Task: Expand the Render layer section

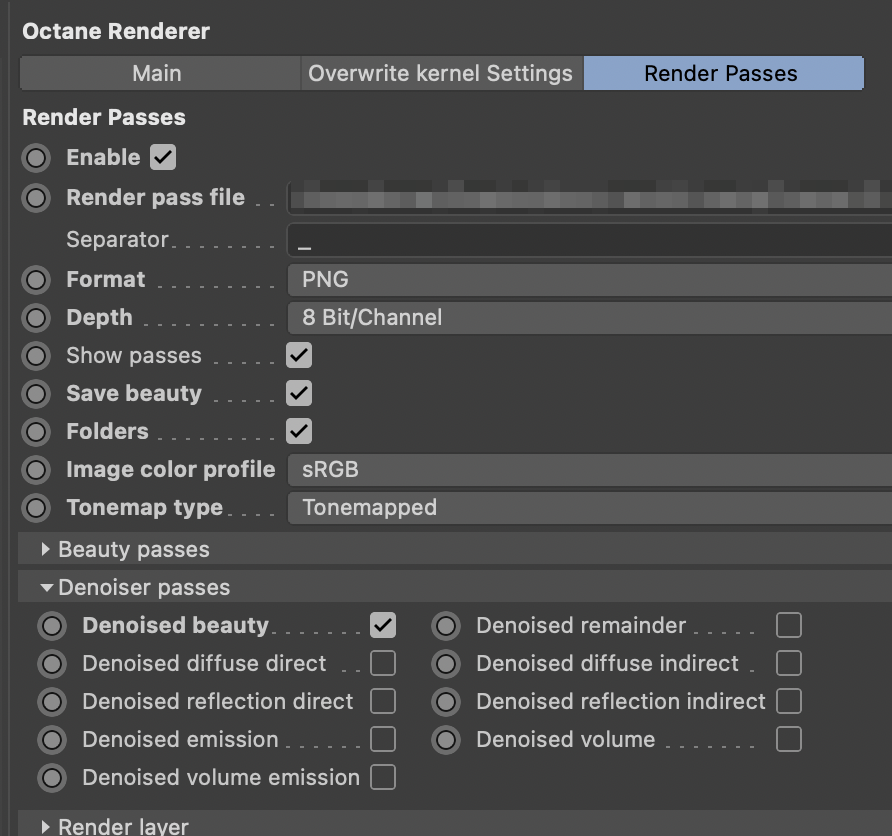Action: 46,826
